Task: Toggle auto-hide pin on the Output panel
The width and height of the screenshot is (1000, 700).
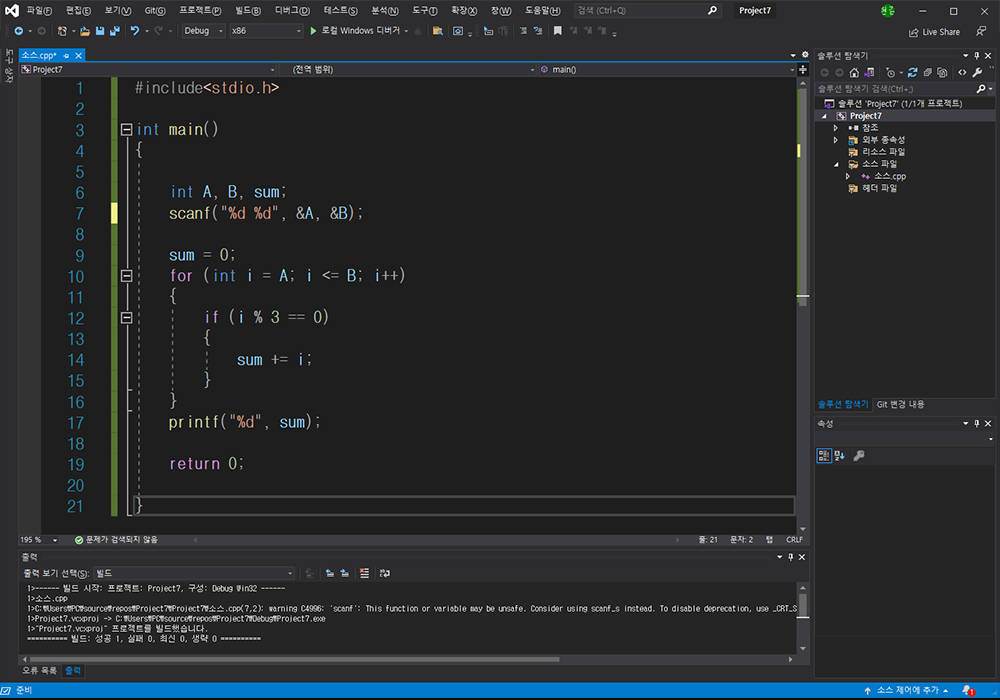Action: (790, 557)
